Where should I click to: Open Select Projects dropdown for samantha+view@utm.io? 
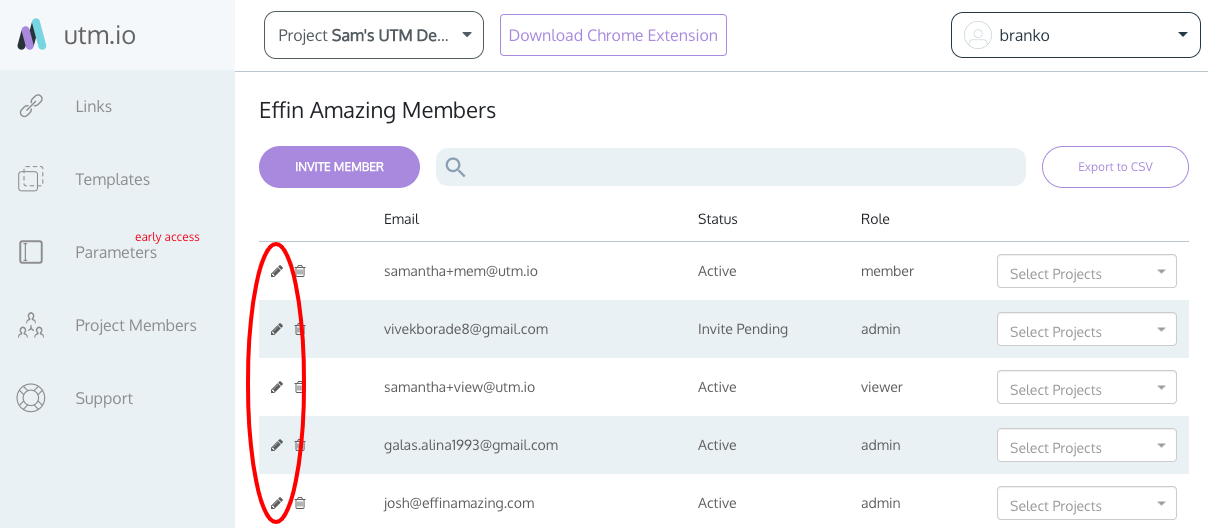coord(1087,388)
